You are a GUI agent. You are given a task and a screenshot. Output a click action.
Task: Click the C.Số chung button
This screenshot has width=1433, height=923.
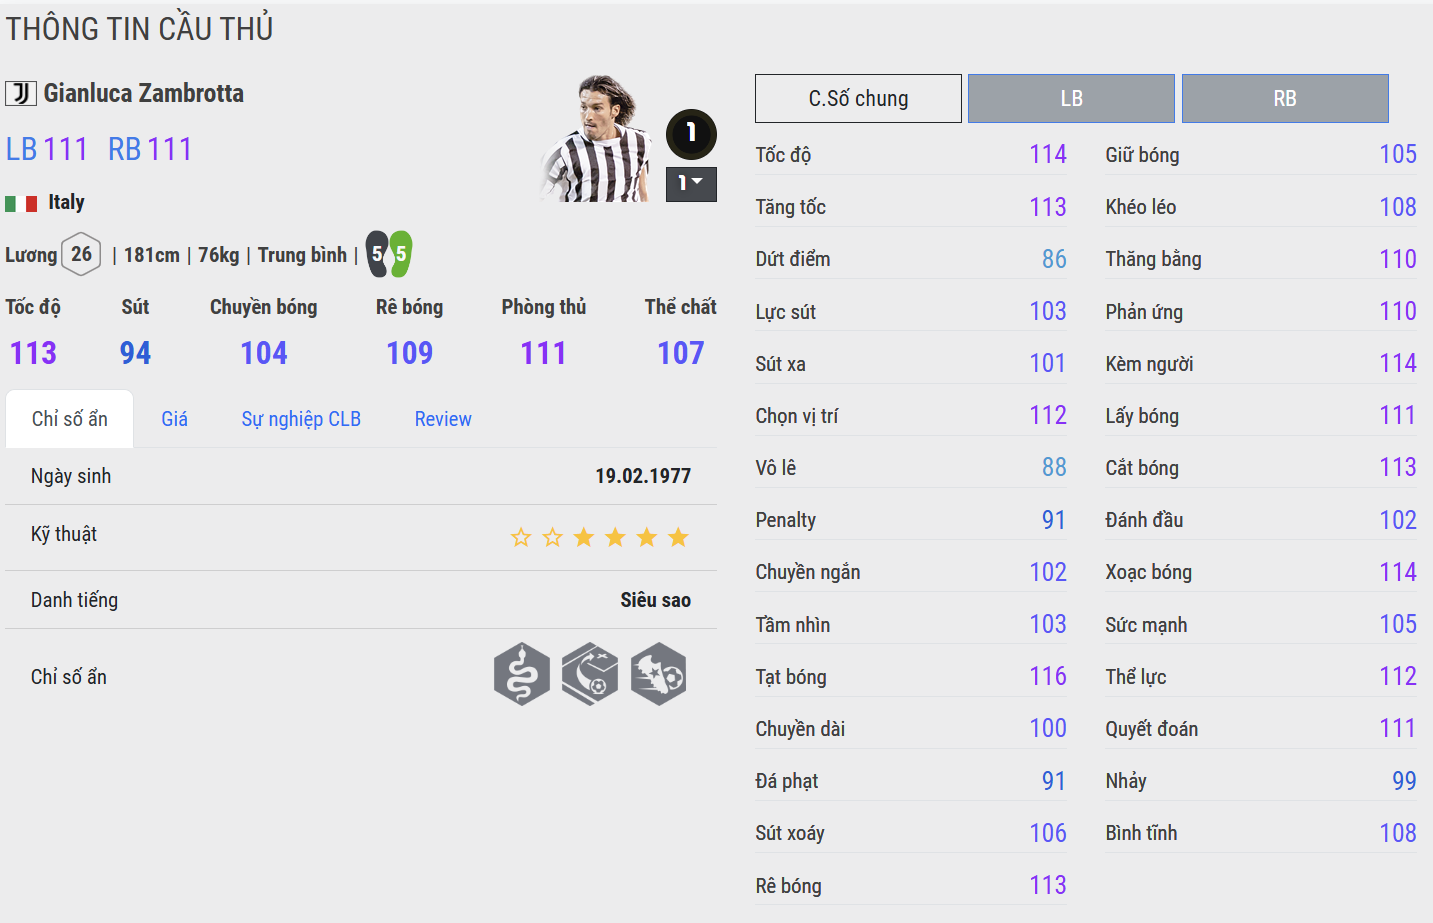[858, 98]
